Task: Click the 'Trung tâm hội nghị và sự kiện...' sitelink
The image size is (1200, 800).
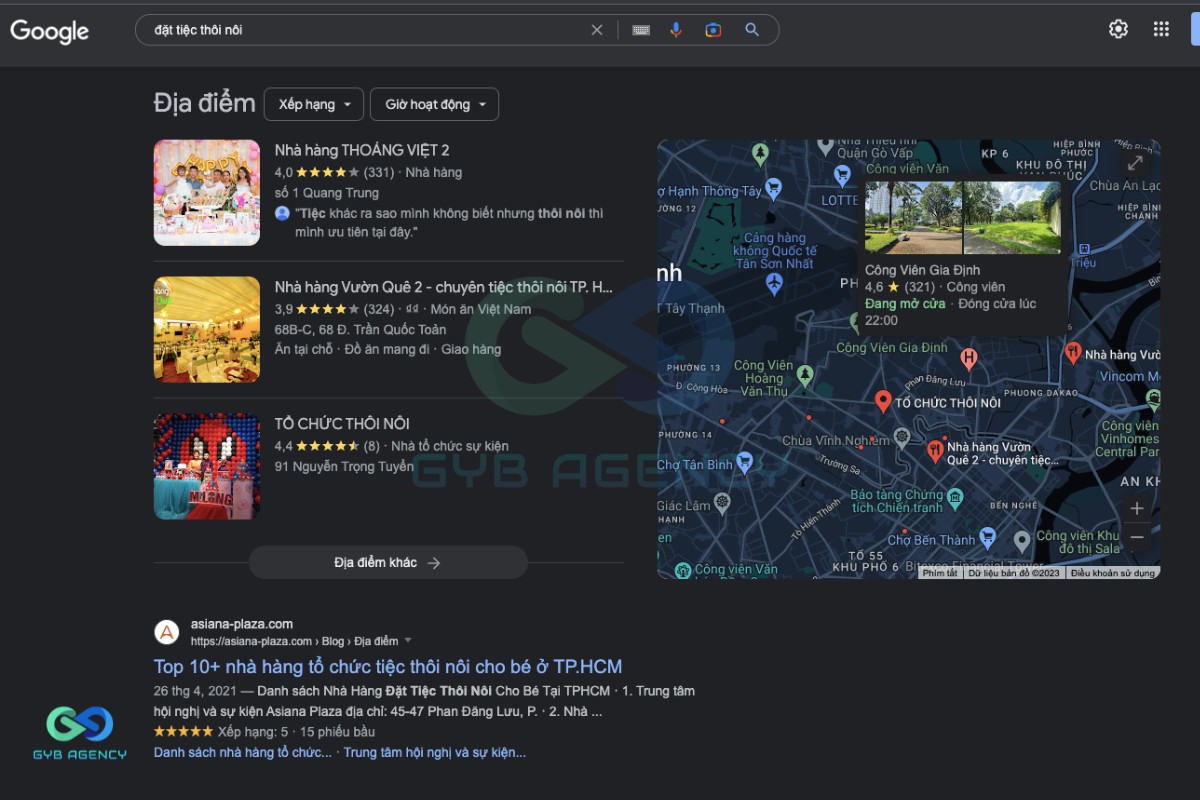Action: (x=435, y=752)
